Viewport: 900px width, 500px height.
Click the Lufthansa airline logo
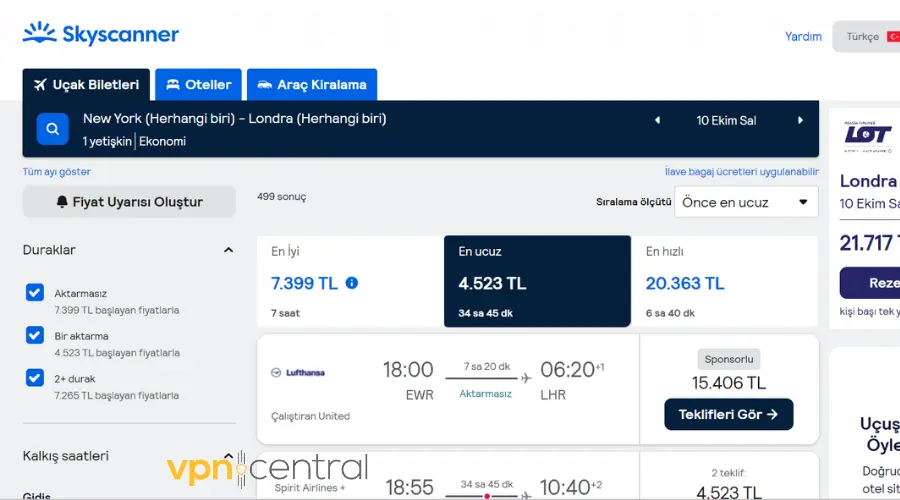click(298, 373)
